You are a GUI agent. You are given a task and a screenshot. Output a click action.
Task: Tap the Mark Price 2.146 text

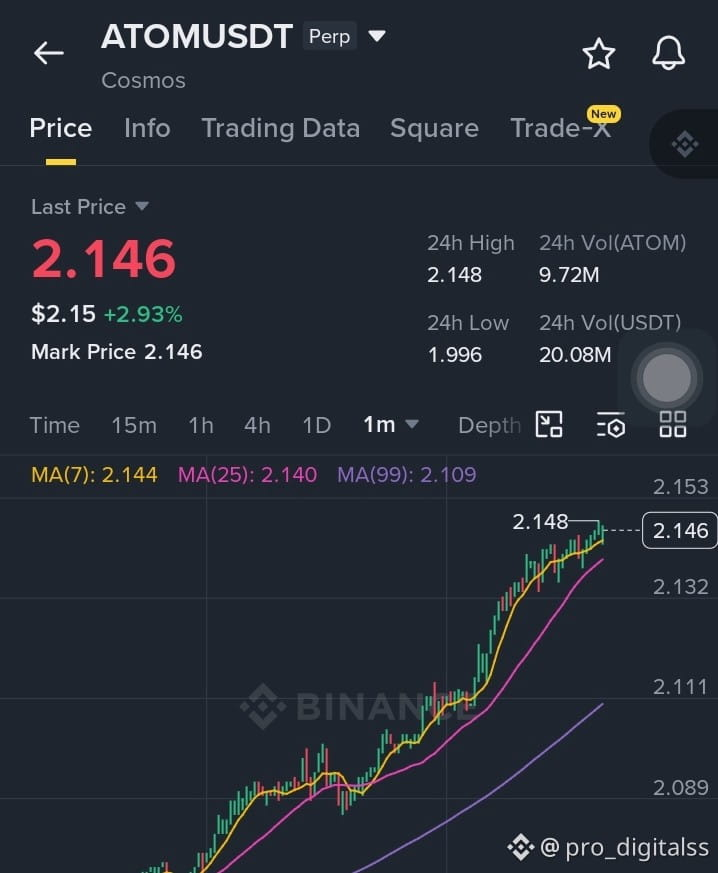116,352
